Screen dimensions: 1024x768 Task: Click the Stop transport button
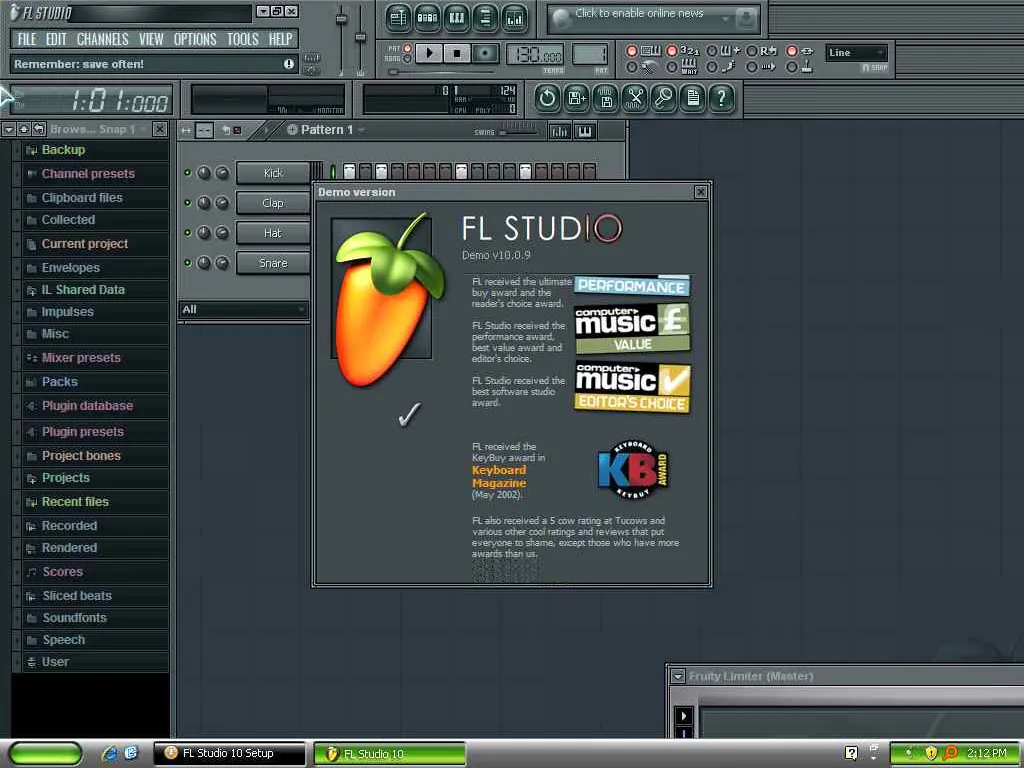[457, 54]
